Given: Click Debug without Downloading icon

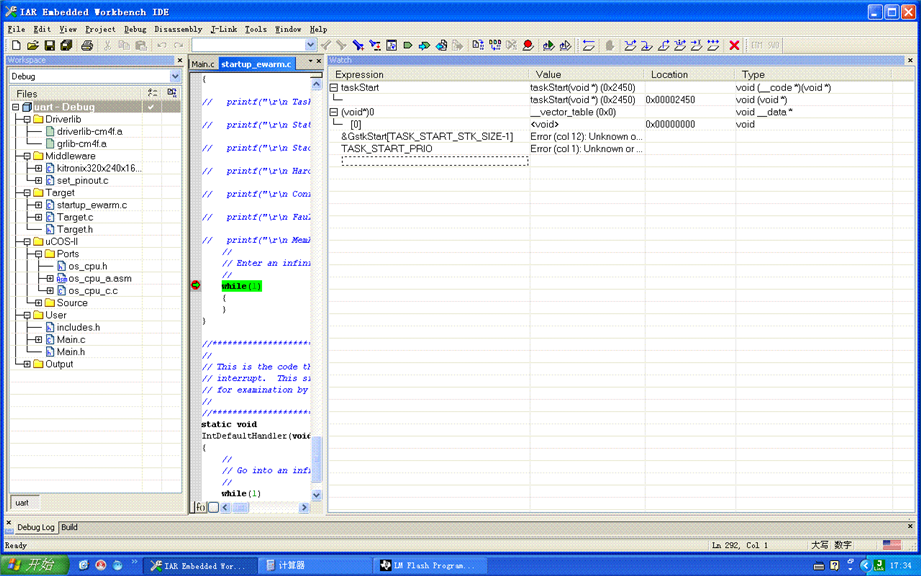Looking at the screenshot, I should (x=565, y=45).
